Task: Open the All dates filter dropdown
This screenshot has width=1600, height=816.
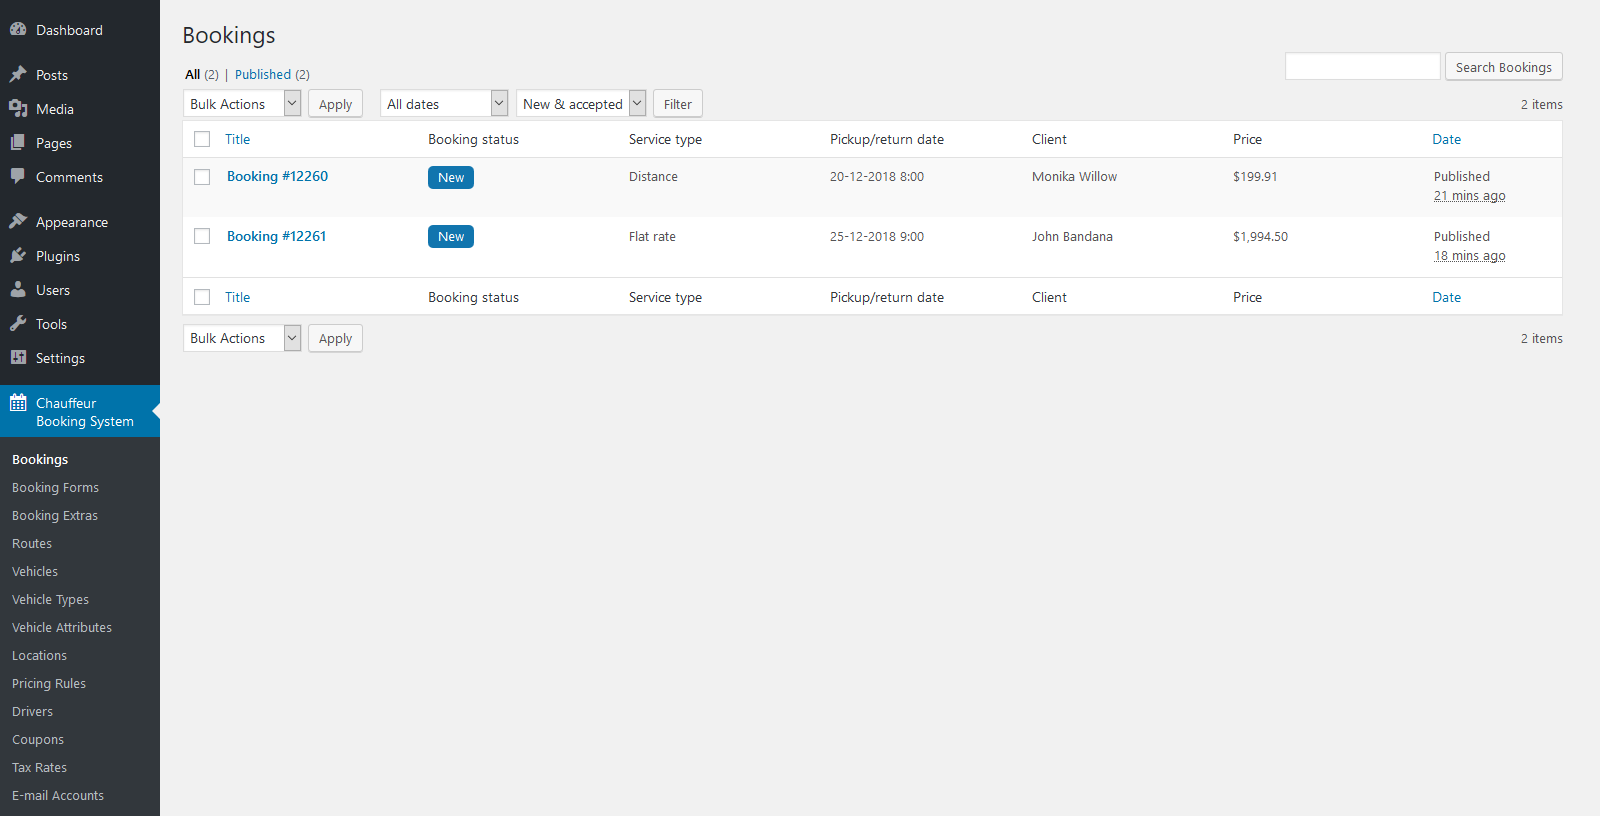Action: (x=444, y=104)
